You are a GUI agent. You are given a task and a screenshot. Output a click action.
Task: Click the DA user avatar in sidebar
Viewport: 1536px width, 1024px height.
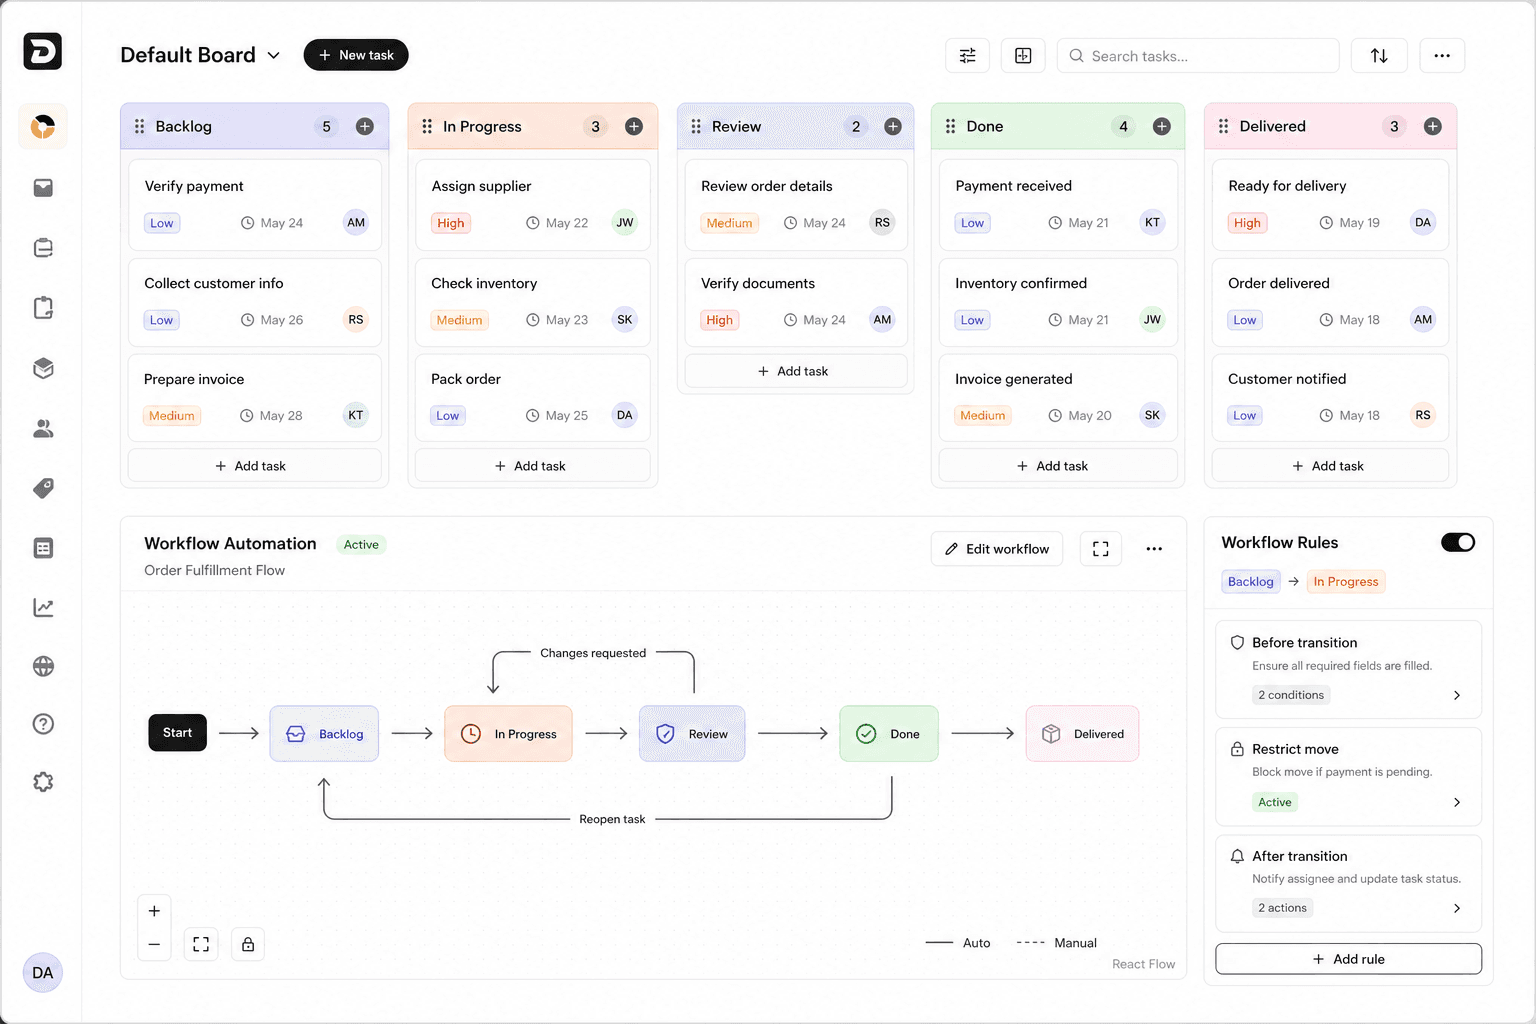click(x=43, y=973)
